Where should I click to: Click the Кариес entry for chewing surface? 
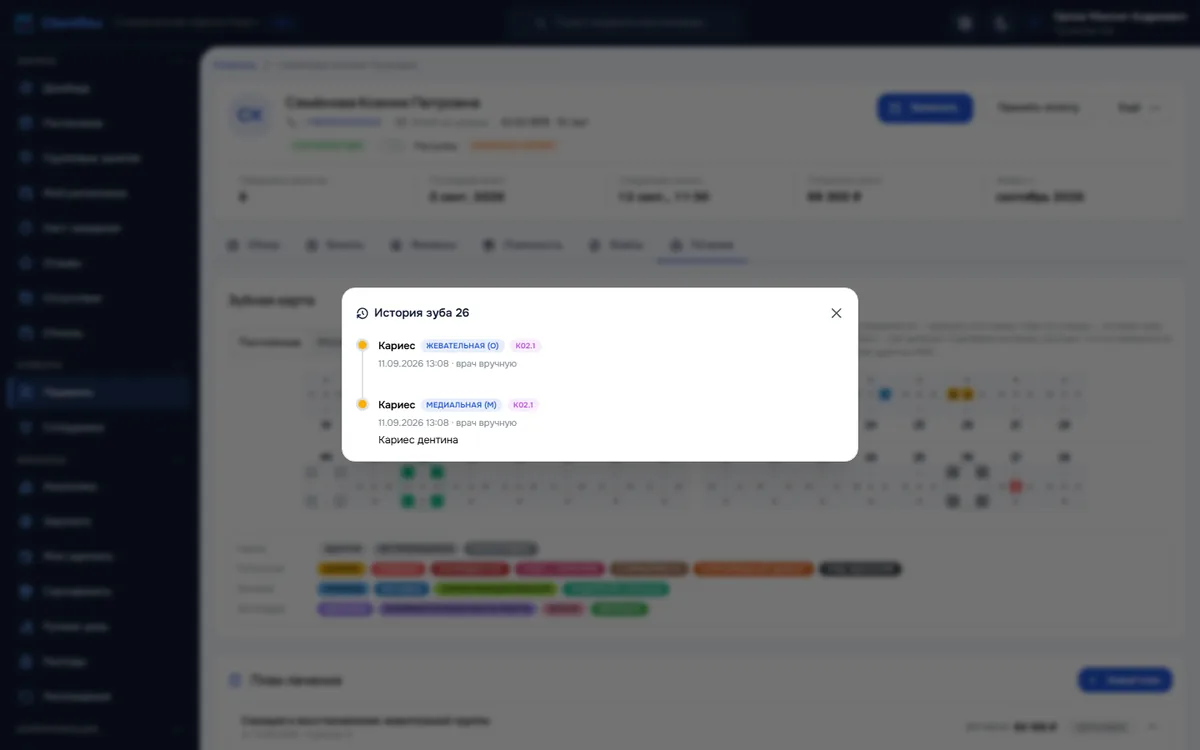[396, 346]
